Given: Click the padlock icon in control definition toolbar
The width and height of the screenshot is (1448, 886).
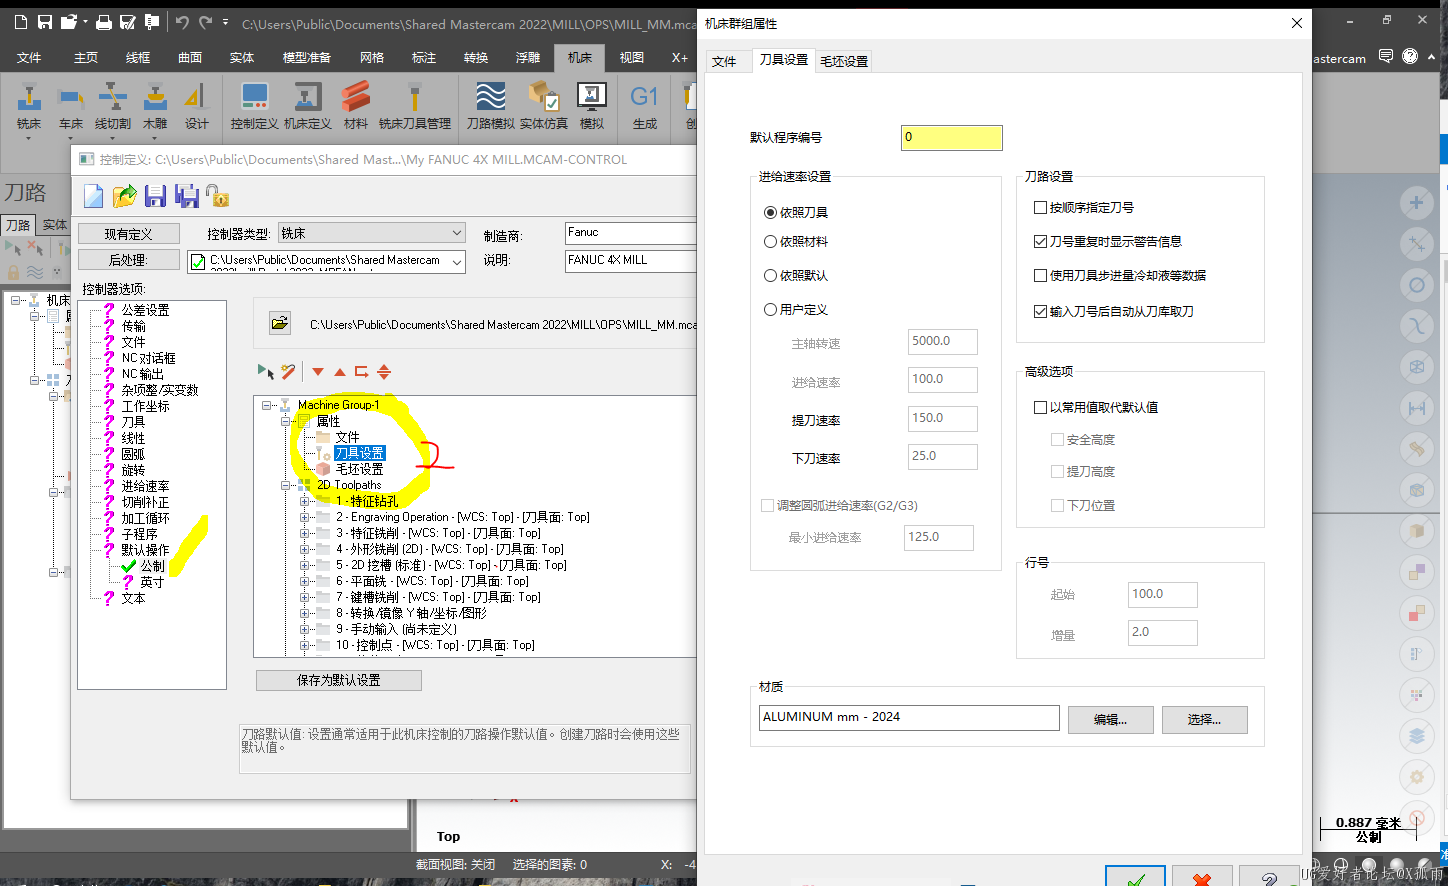Looking at the screenshot, I should (x=217, y=196).
